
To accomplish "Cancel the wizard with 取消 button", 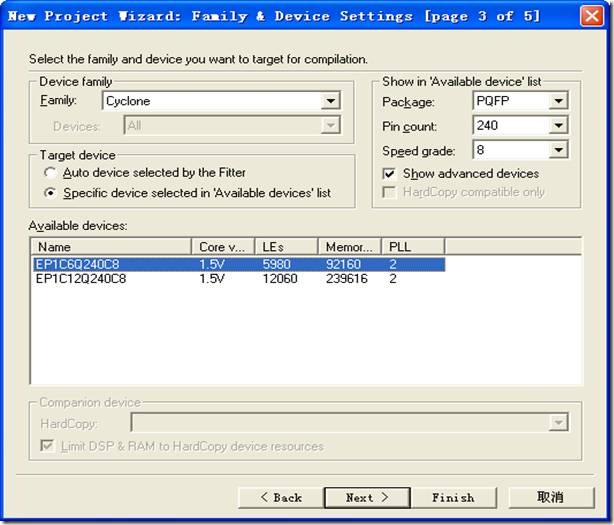I will coord(551,497).
